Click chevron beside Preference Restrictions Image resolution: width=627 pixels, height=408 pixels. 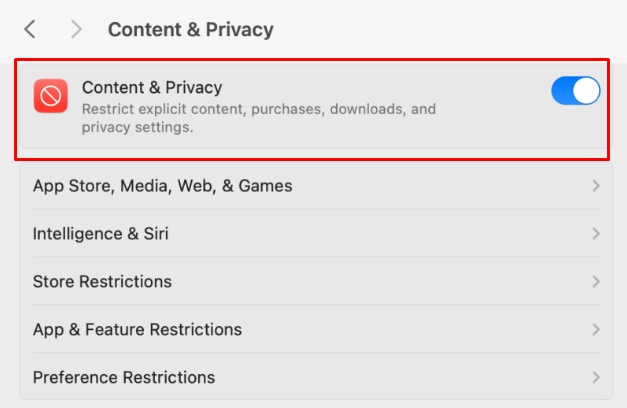(x=596, y=377)
